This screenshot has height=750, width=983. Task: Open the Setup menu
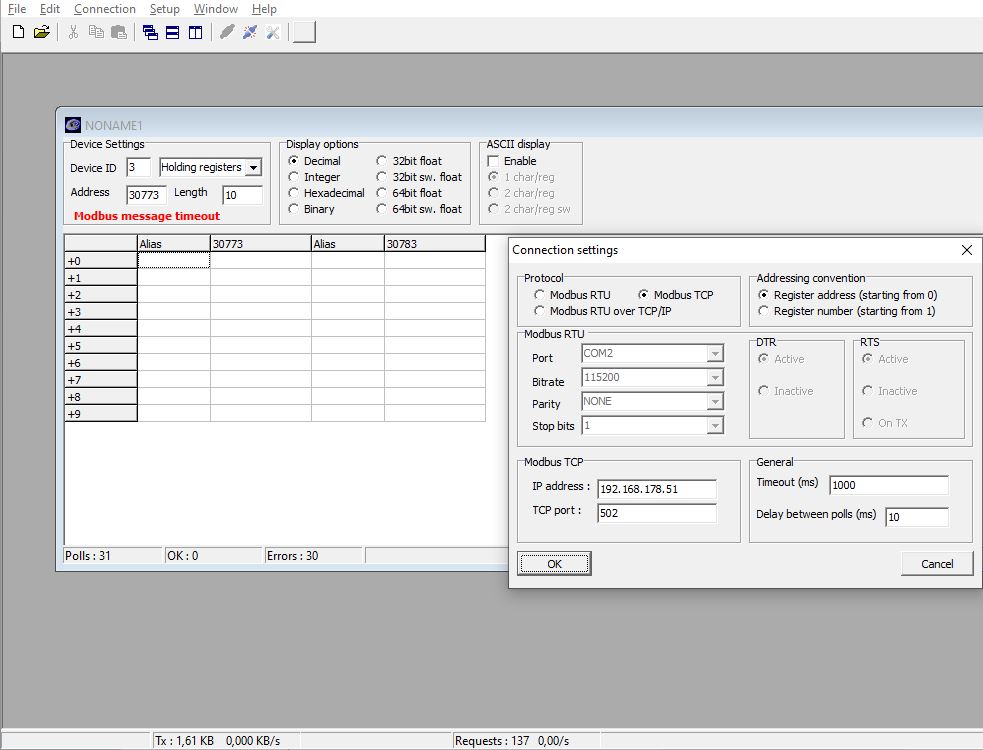pos(164,9)
